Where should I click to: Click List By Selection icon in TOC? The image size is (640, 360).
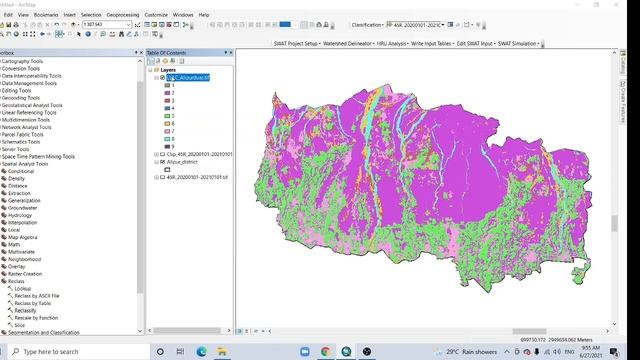[173, 61]
